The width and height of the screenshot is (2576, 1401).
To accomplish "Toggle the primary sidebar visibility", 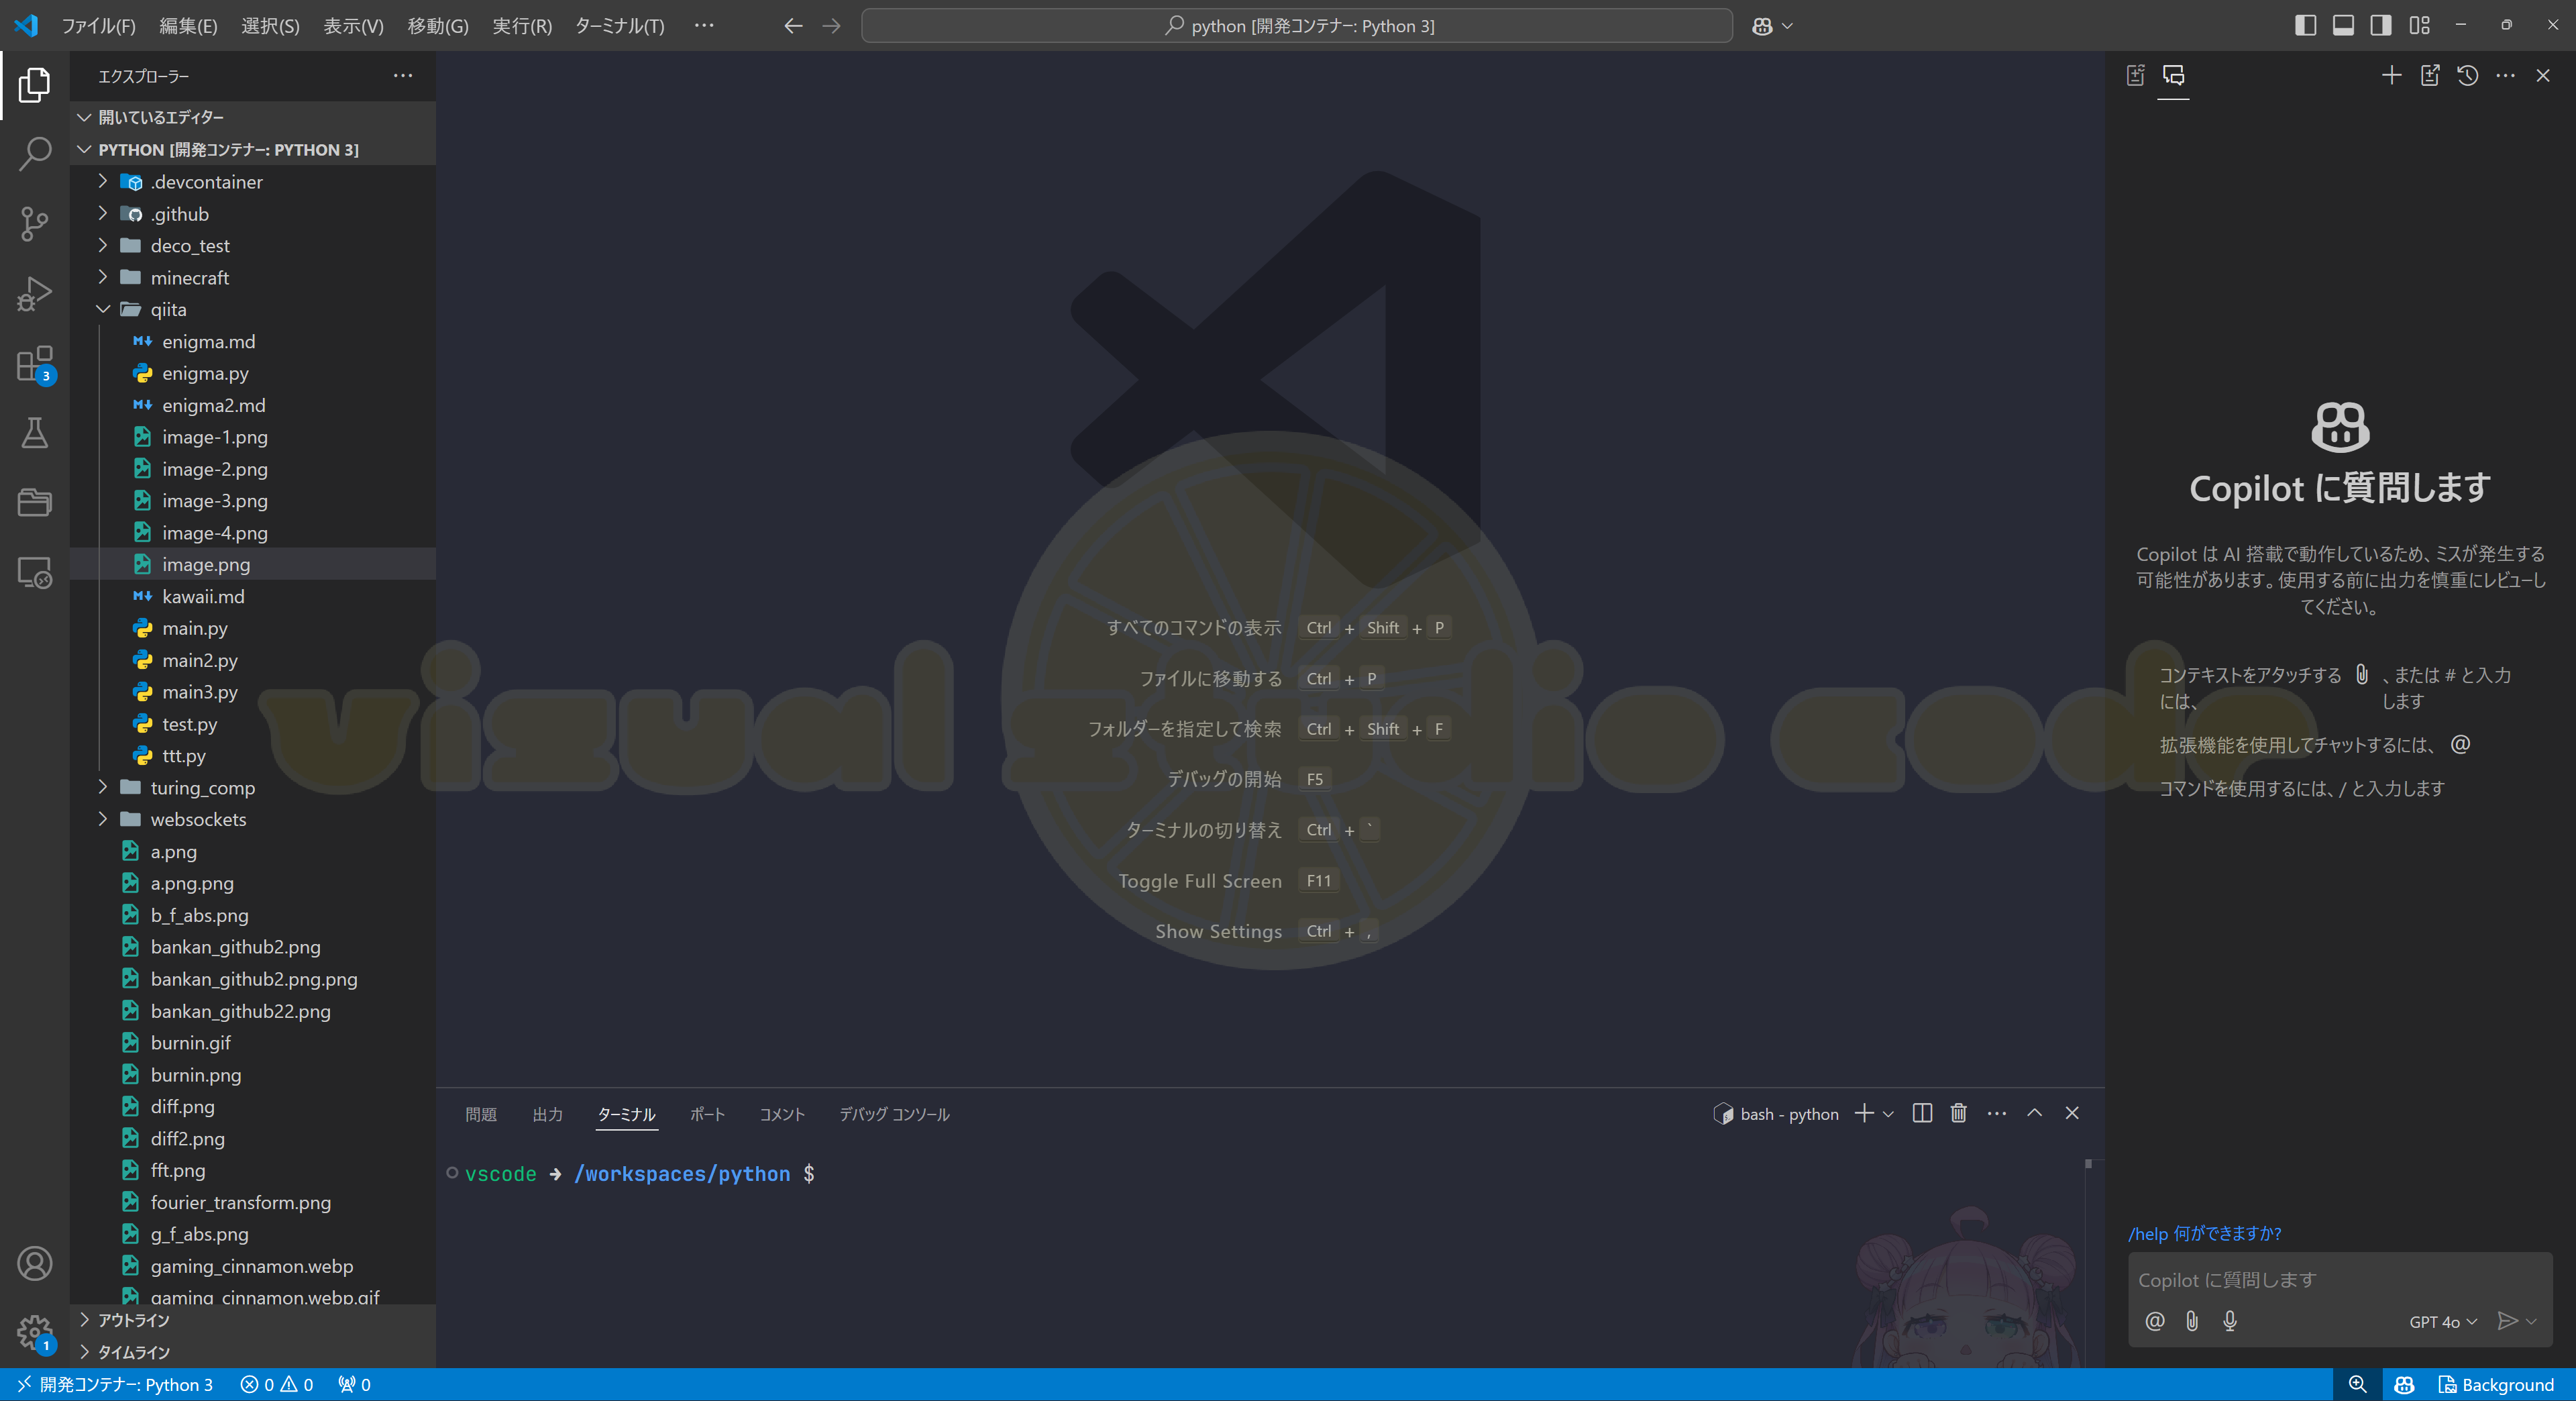I will pyautogui.click(x=2305, y=25).
